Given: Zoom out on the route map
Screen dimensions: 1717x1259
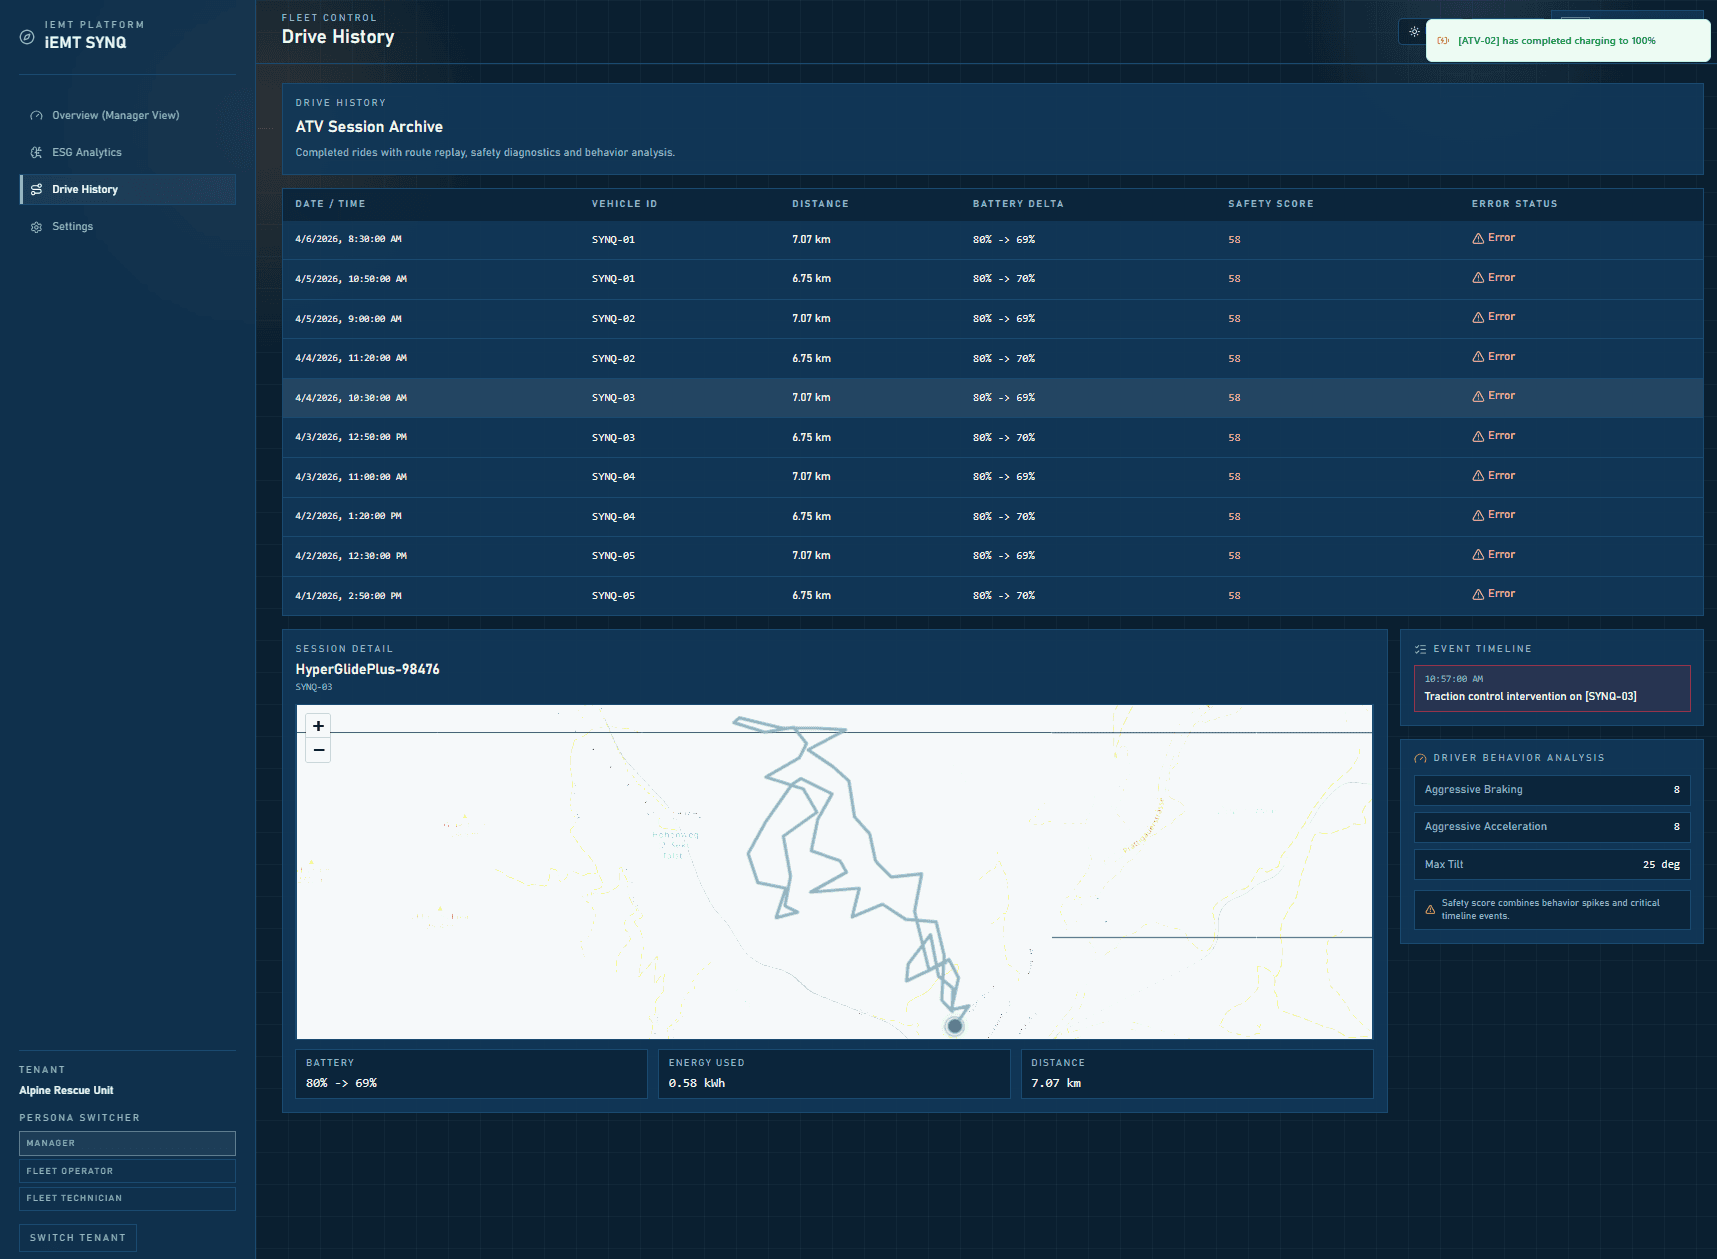Looking at the screenshot, I should (x=318, y=750).
